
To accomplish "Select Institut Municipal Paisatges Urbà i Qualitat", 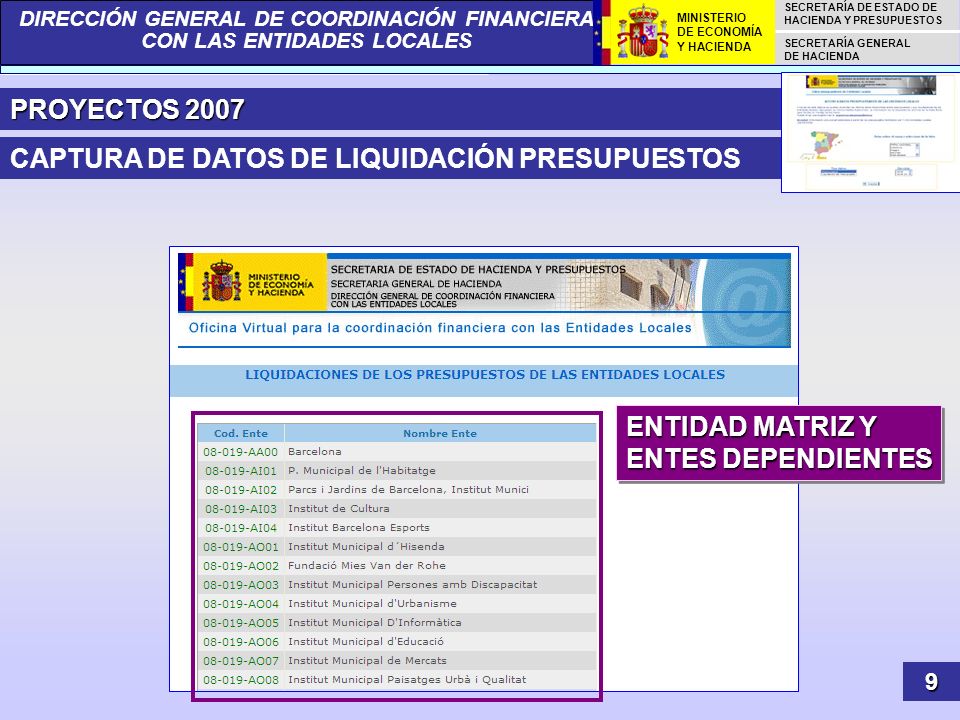I will 407,679.
